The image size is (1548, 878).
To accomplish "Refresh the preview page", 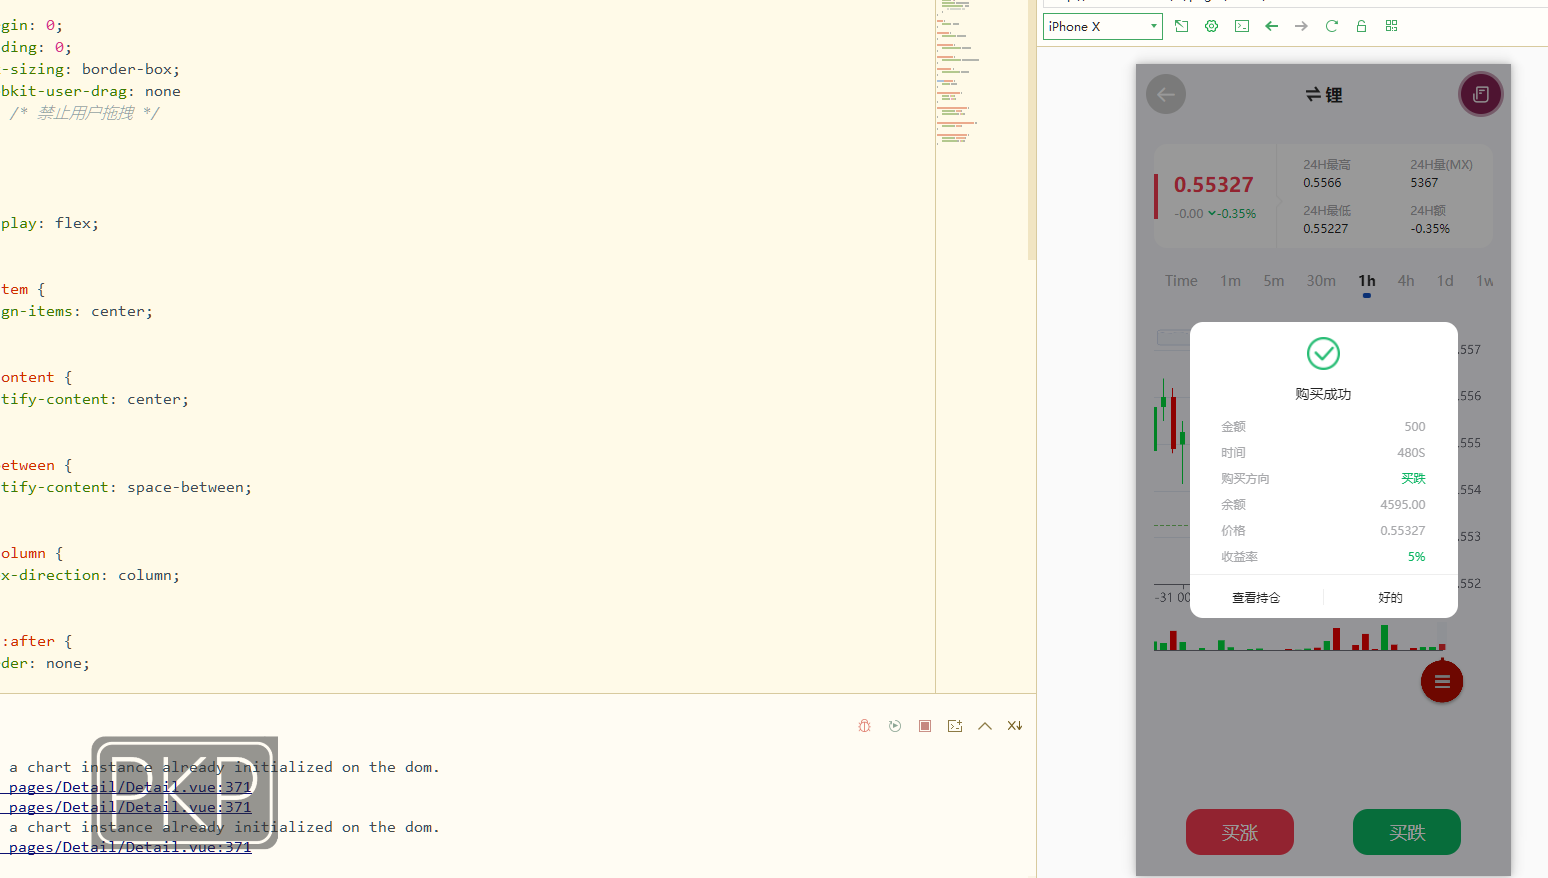I will tap(1331, 26).
